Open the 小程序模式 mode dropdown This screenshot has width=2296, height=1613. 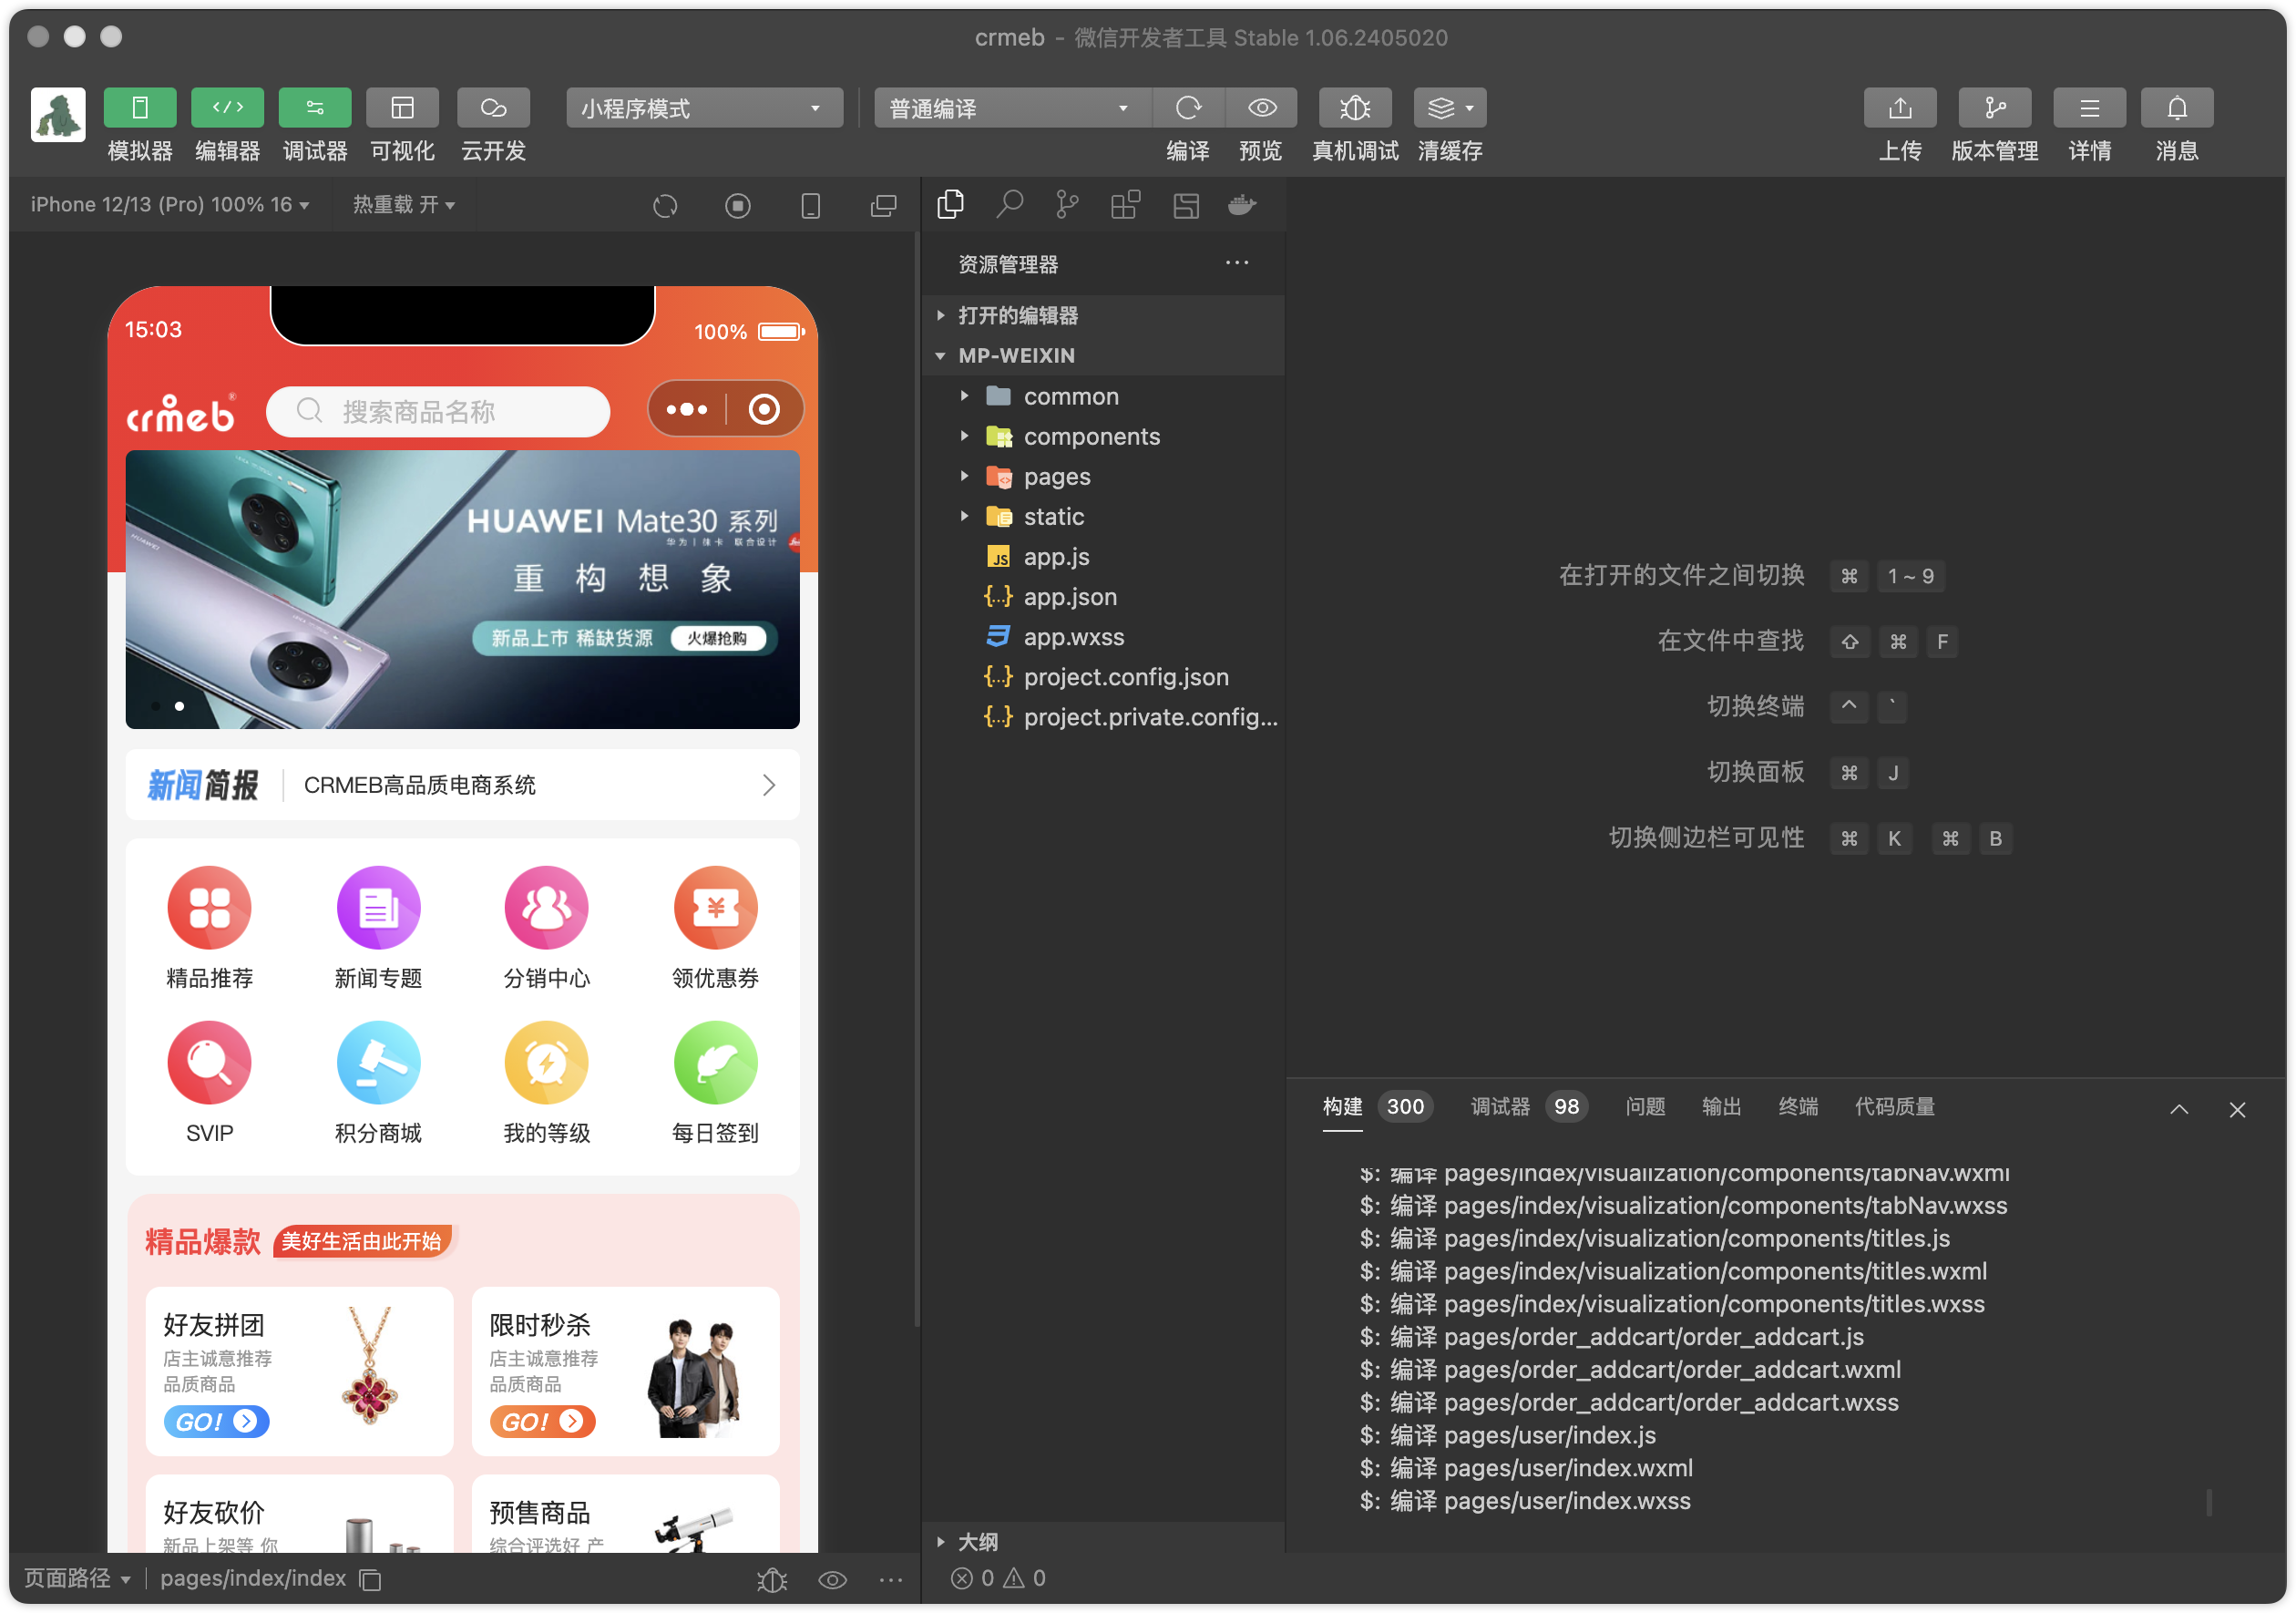coord(704,108)
